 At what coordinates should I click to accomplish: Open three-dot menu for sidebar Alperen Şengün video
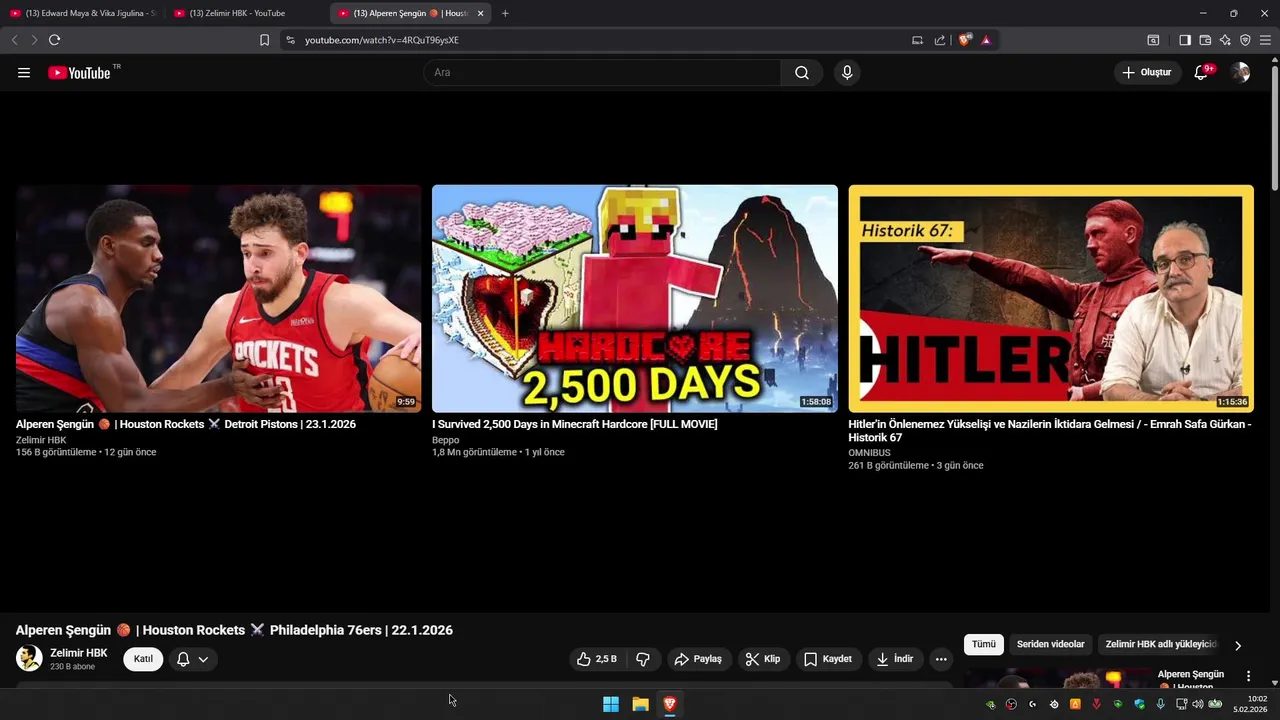[x=1248, y=676]
